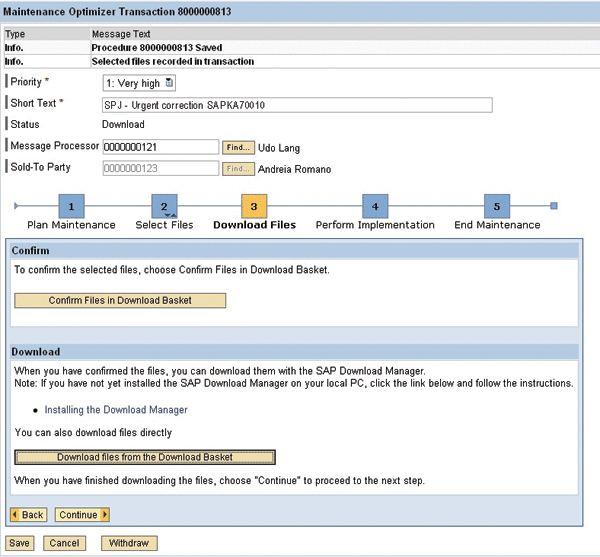
Task: Click the Status value 'Download'
Action: point(123,125)
